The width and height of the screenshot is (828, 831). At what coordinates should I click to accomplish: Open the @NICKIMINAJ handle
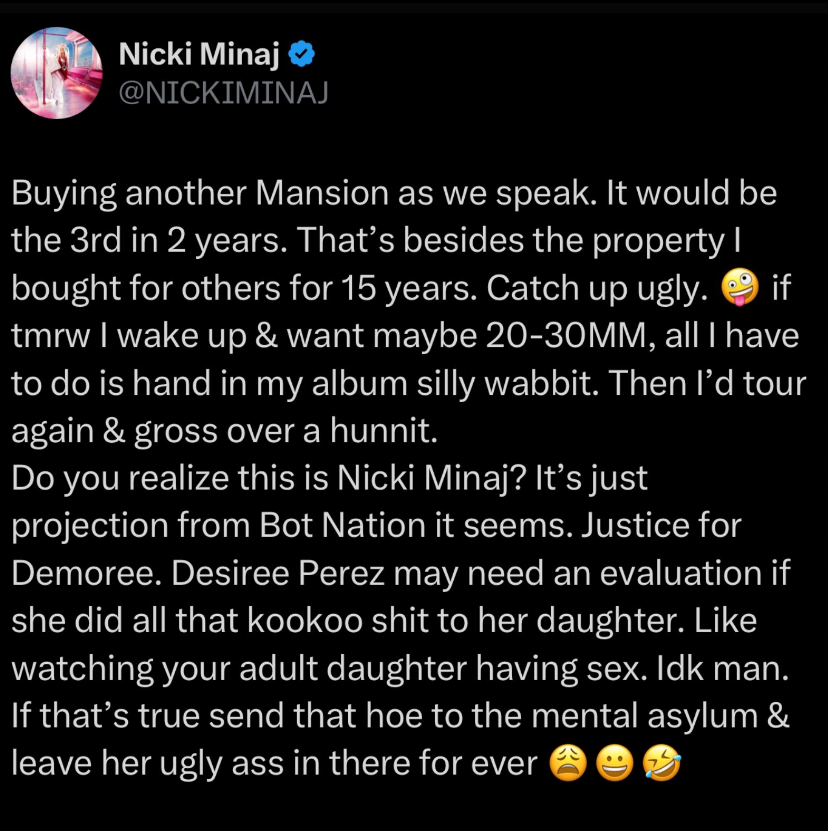223,94
